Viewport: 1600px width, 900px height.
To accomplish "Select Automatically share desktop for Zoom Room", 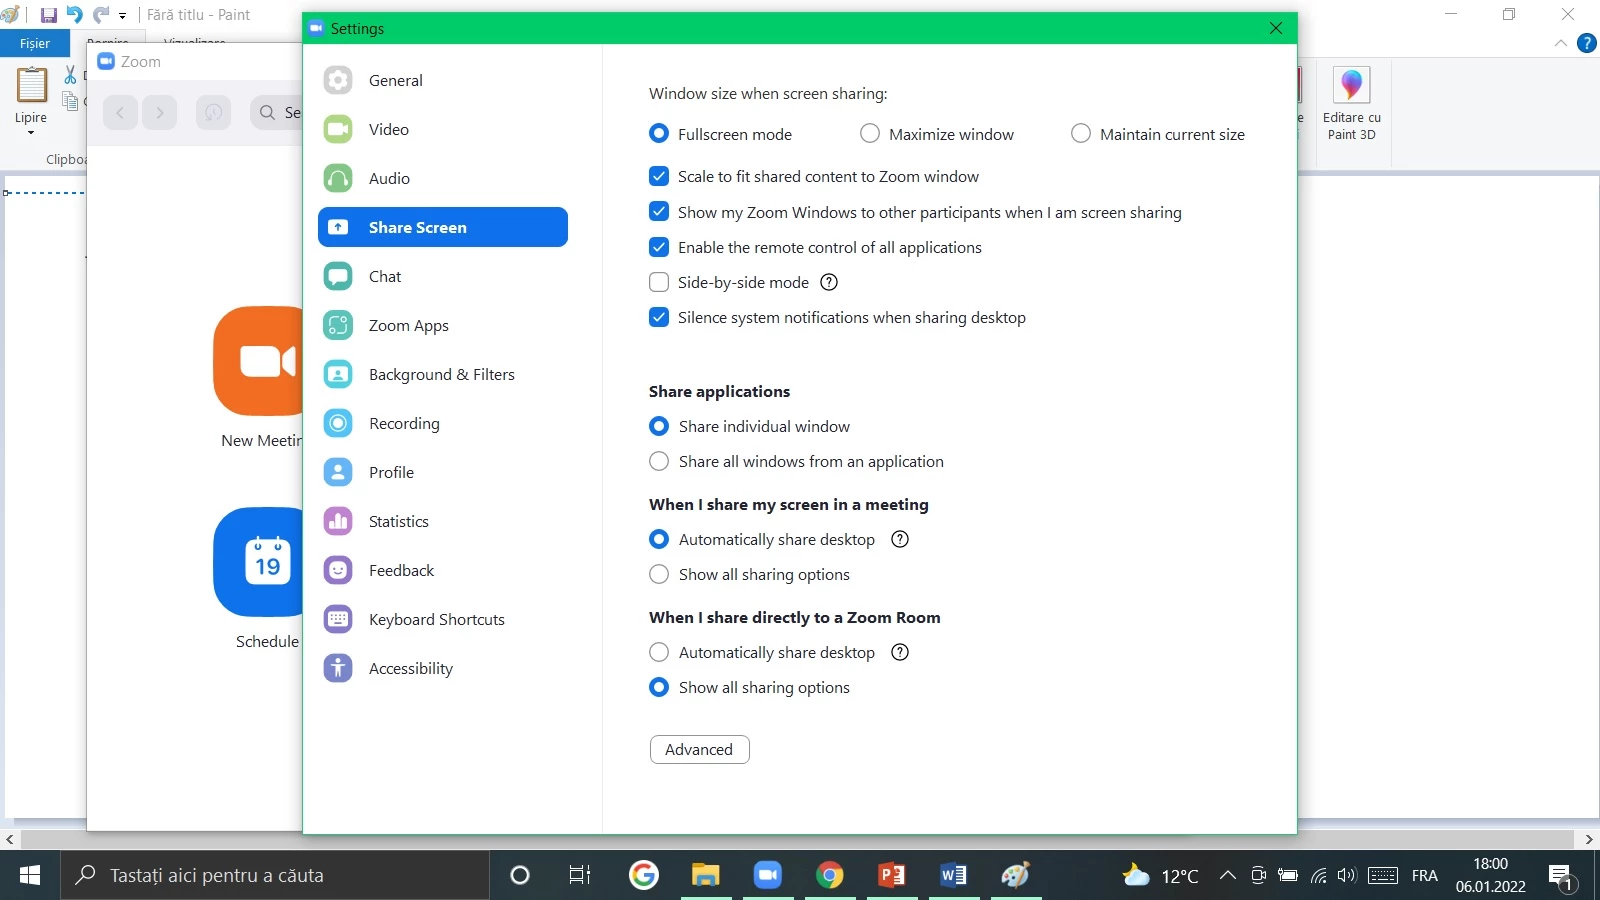I will [x=659, y=652].
